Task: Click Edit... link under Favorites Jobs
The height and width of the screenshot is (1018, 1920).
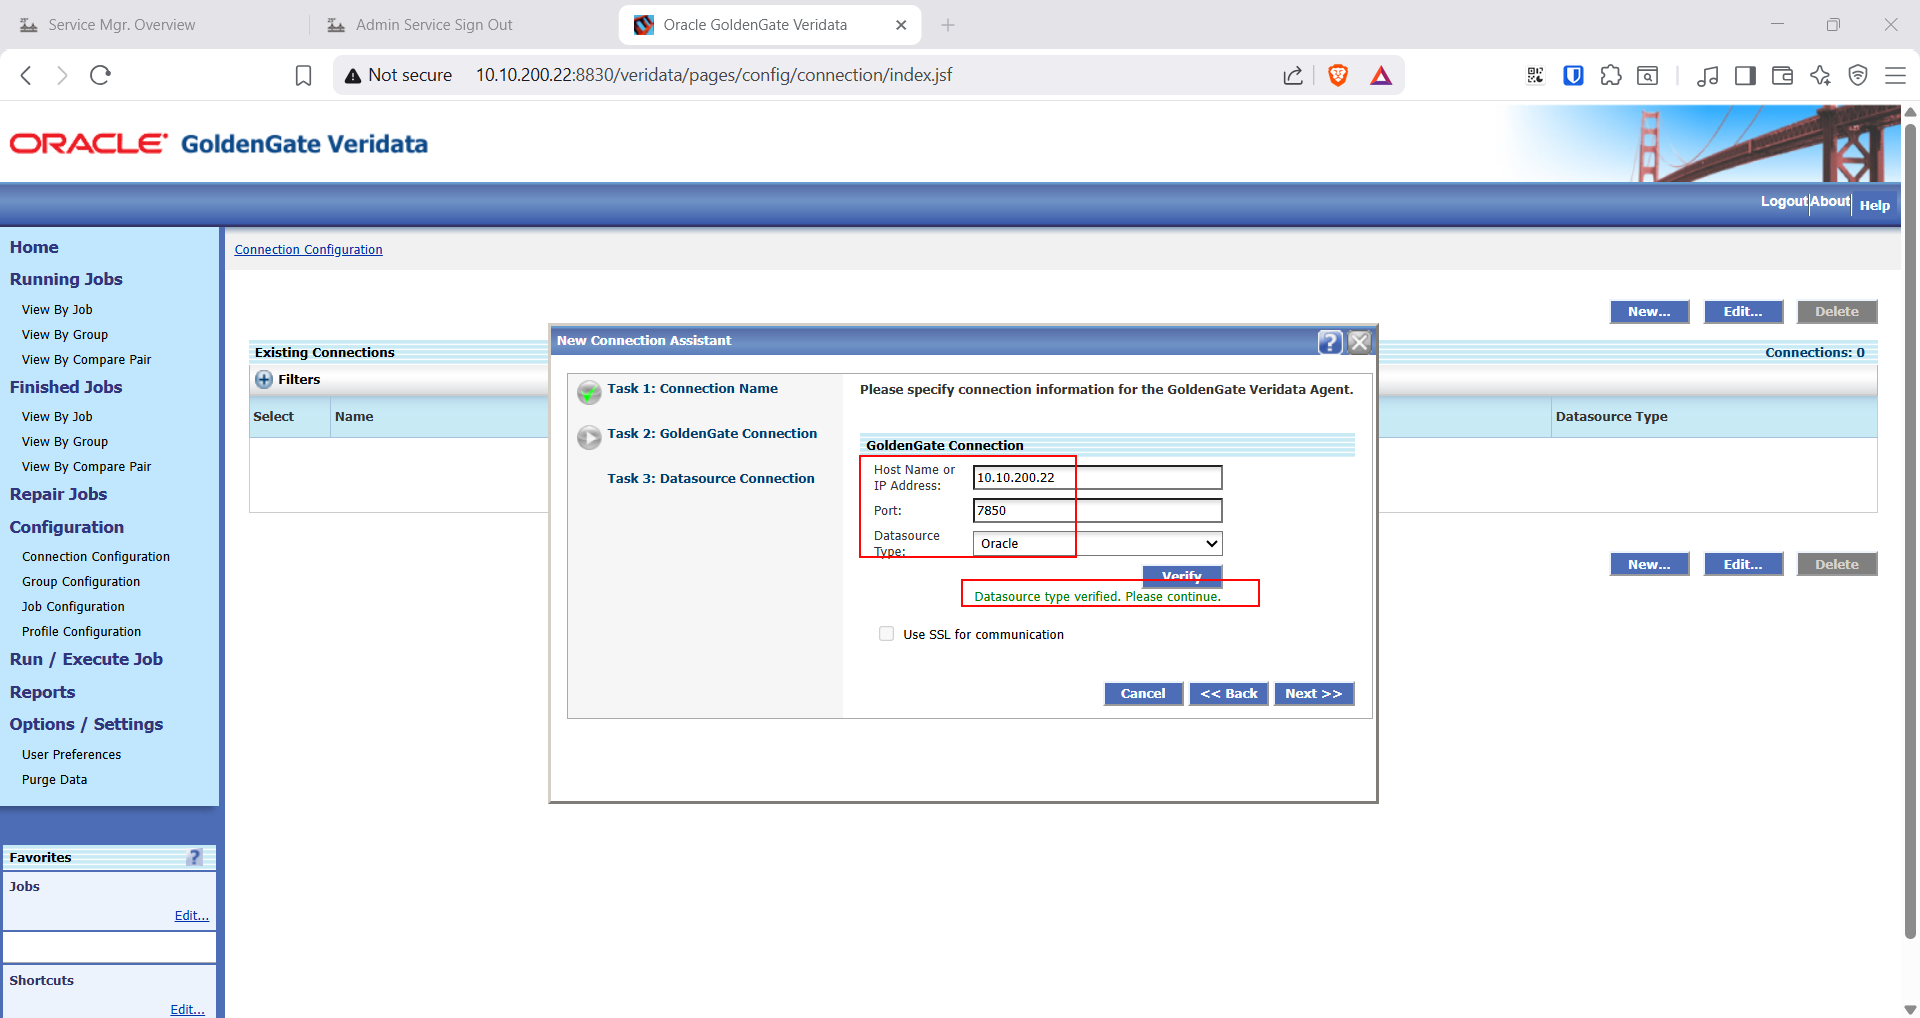Action: [x=191, y=916]
